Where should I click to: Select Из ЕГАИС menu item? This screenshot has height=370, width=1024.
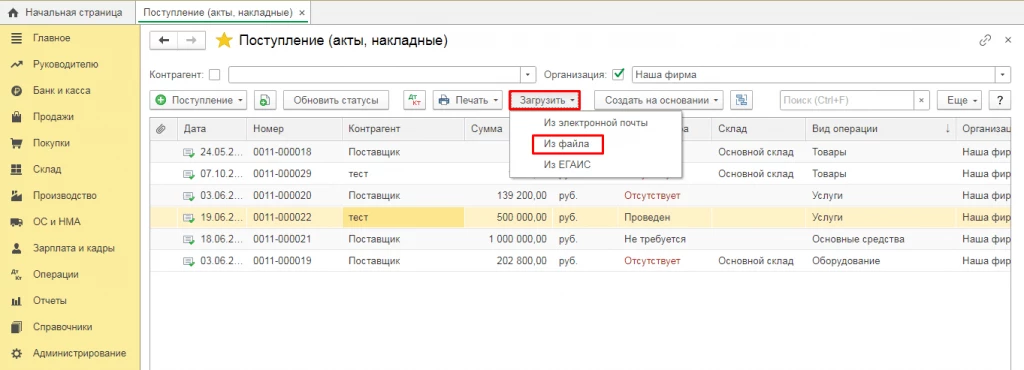567,165
